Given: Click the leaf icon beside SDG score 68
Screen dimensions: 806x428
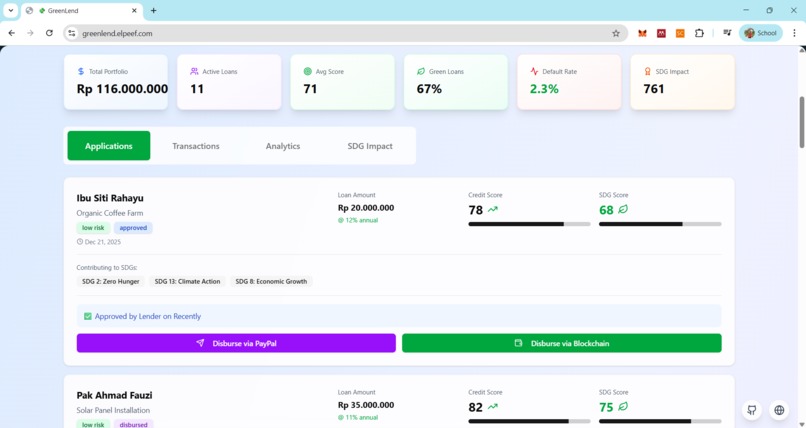Looking at the screenshot, I should (623, 209).
